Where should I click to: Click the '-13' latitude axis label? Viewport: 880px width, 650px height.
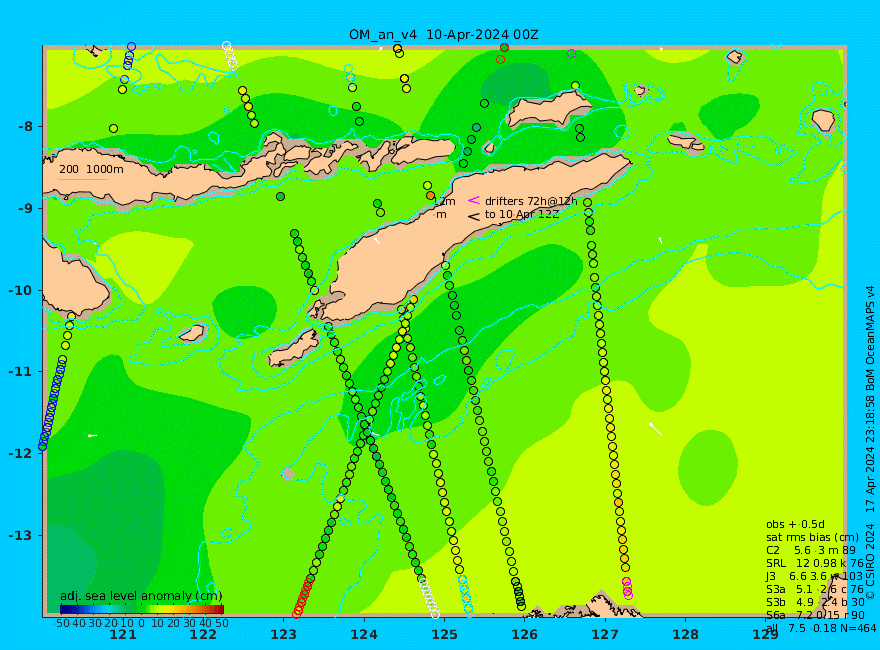click(21, 535)
